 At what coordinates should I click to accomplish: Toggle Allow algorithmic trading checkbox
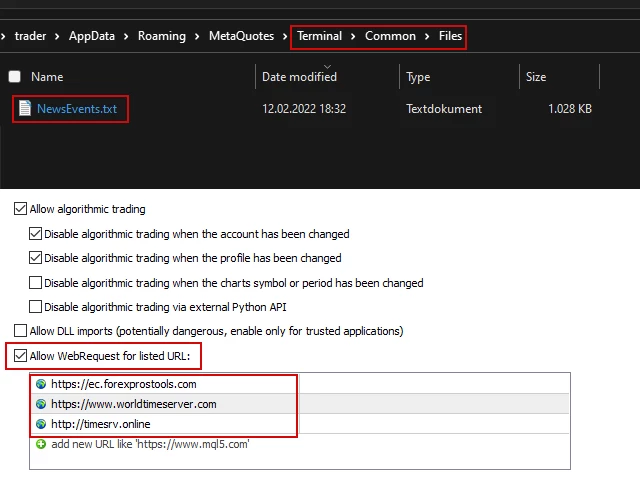[x=20, y=210]
